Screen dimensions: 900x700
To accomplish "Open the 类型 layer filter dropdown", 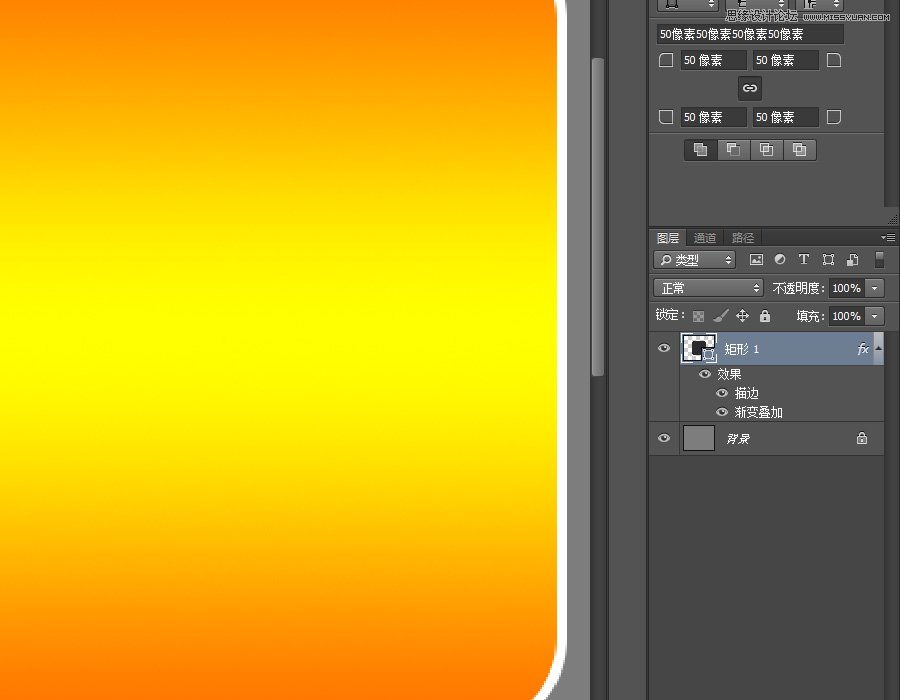I will click(695, 260).
